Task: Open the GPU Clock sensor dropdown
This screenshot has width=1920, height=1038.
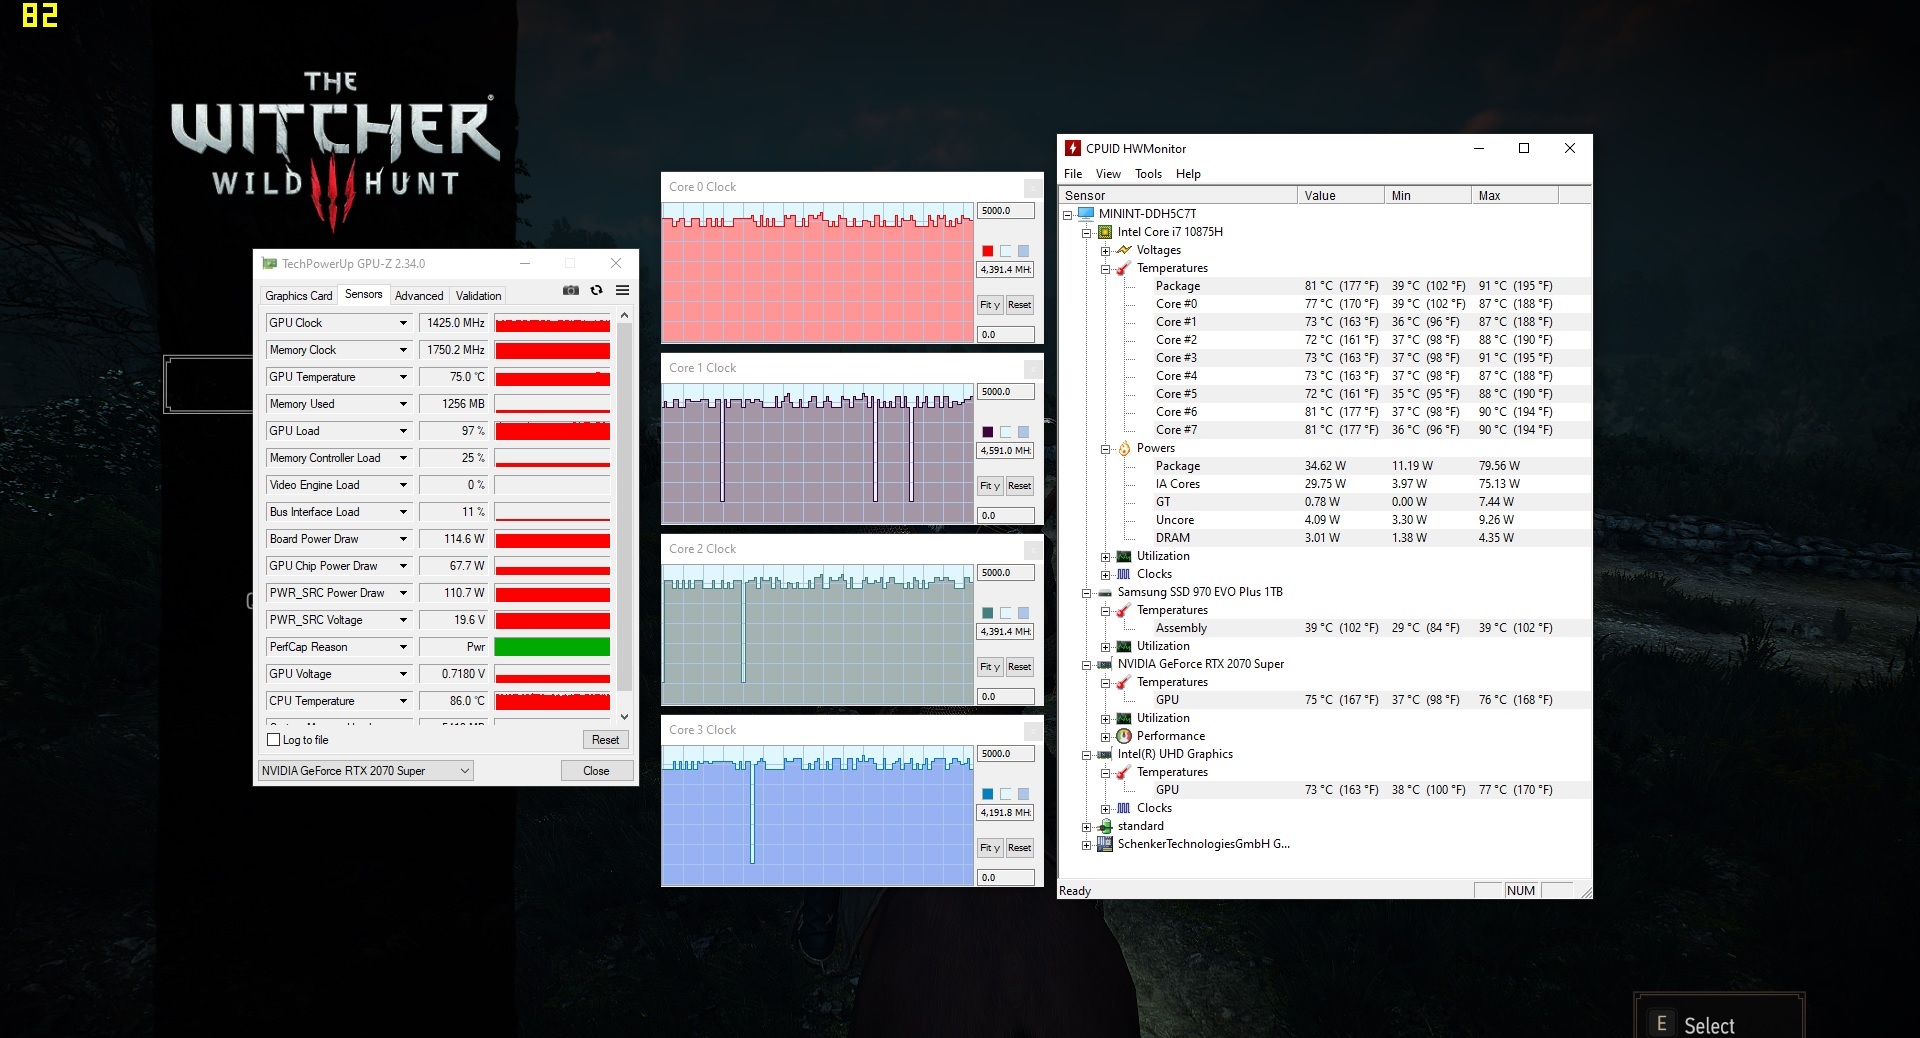Action: coord(403,323)
